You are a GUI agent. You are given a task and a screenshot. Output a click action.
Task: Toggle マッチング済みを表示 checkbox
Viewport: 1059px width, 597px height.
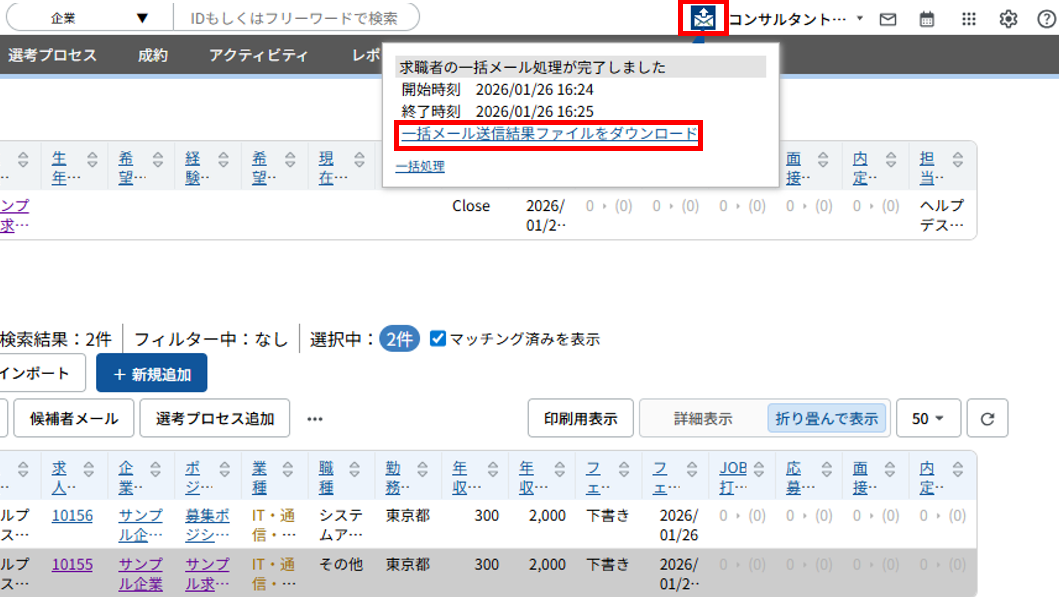coord(437,339)
